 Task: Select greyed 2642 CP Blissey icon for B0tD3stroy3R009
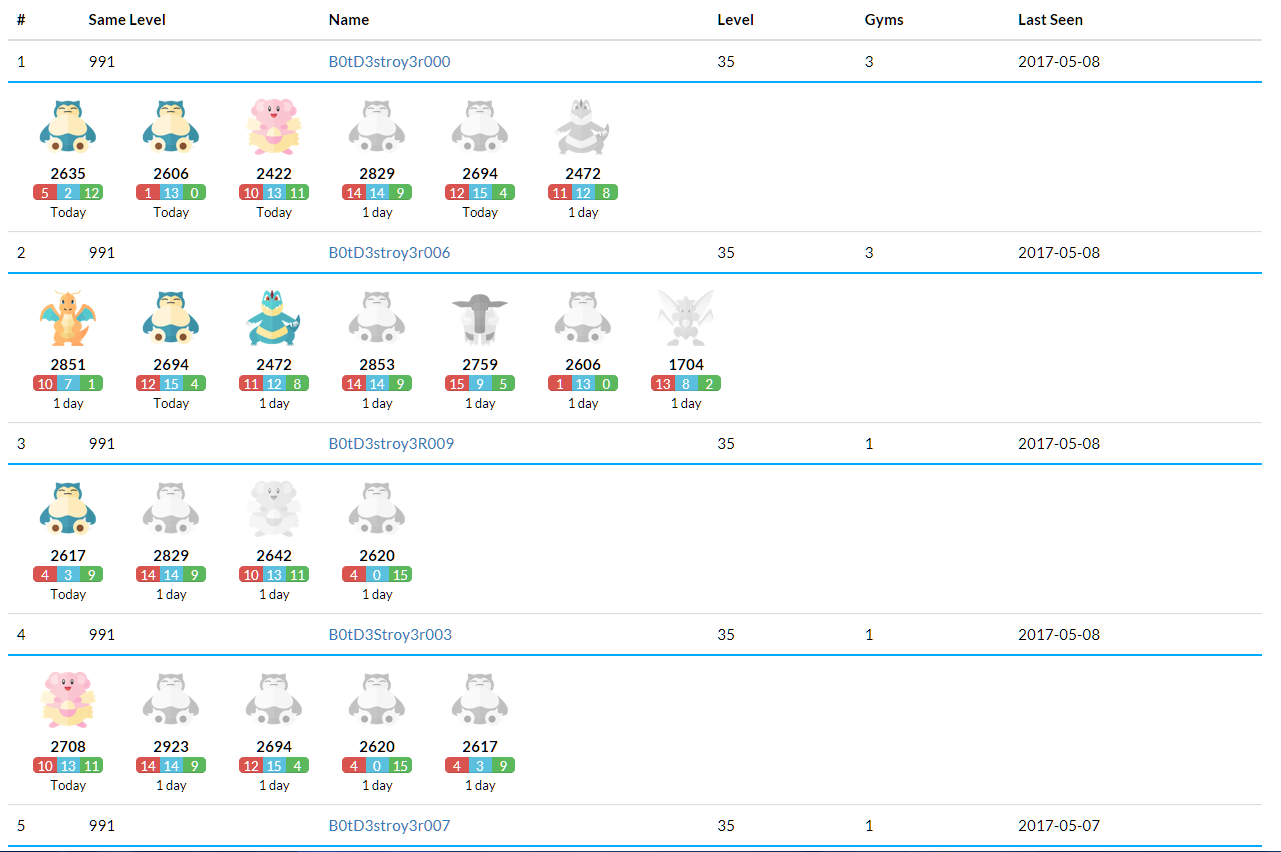coord(274,508)
